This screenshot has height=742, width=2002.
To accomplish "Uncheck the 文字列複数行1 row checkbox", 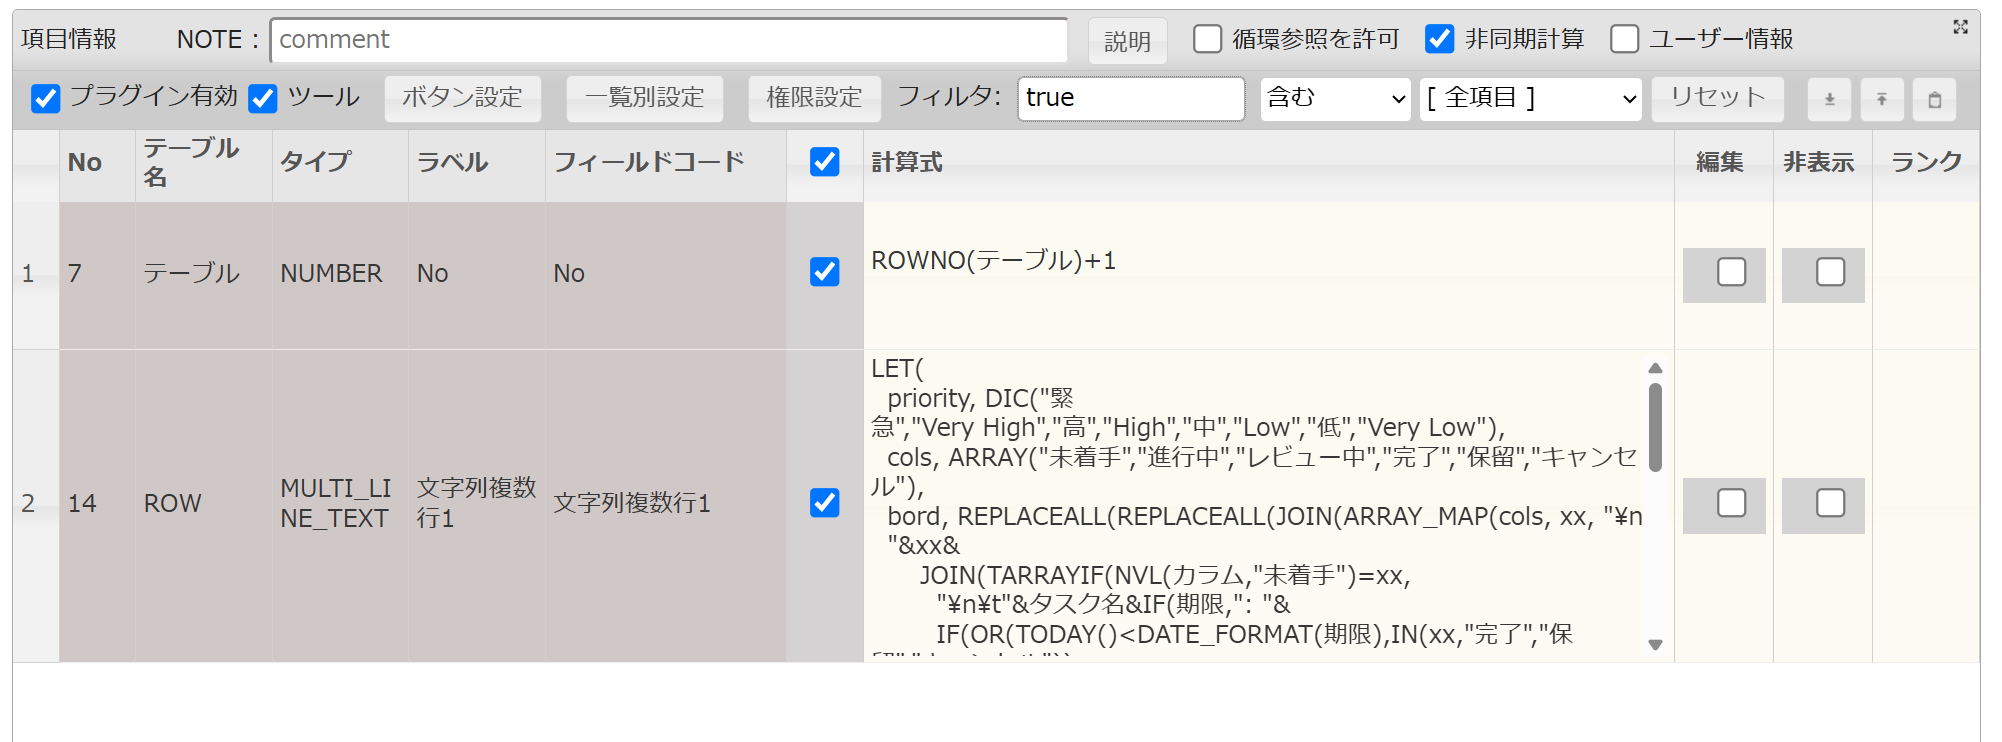I will pos(825,502).
